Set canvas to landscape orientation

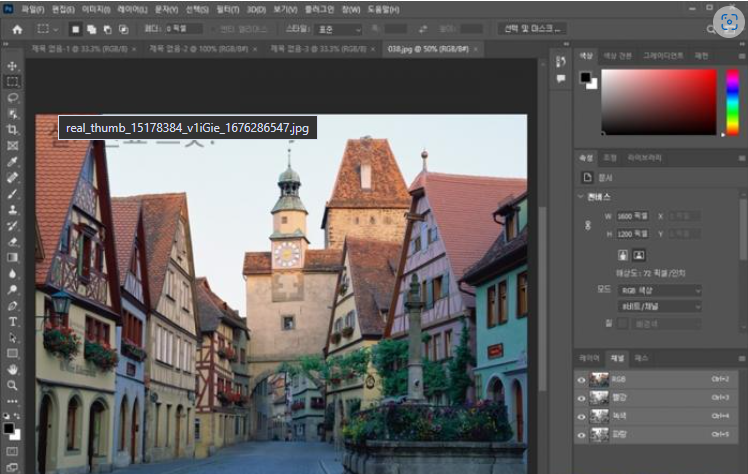pos(639,254)
